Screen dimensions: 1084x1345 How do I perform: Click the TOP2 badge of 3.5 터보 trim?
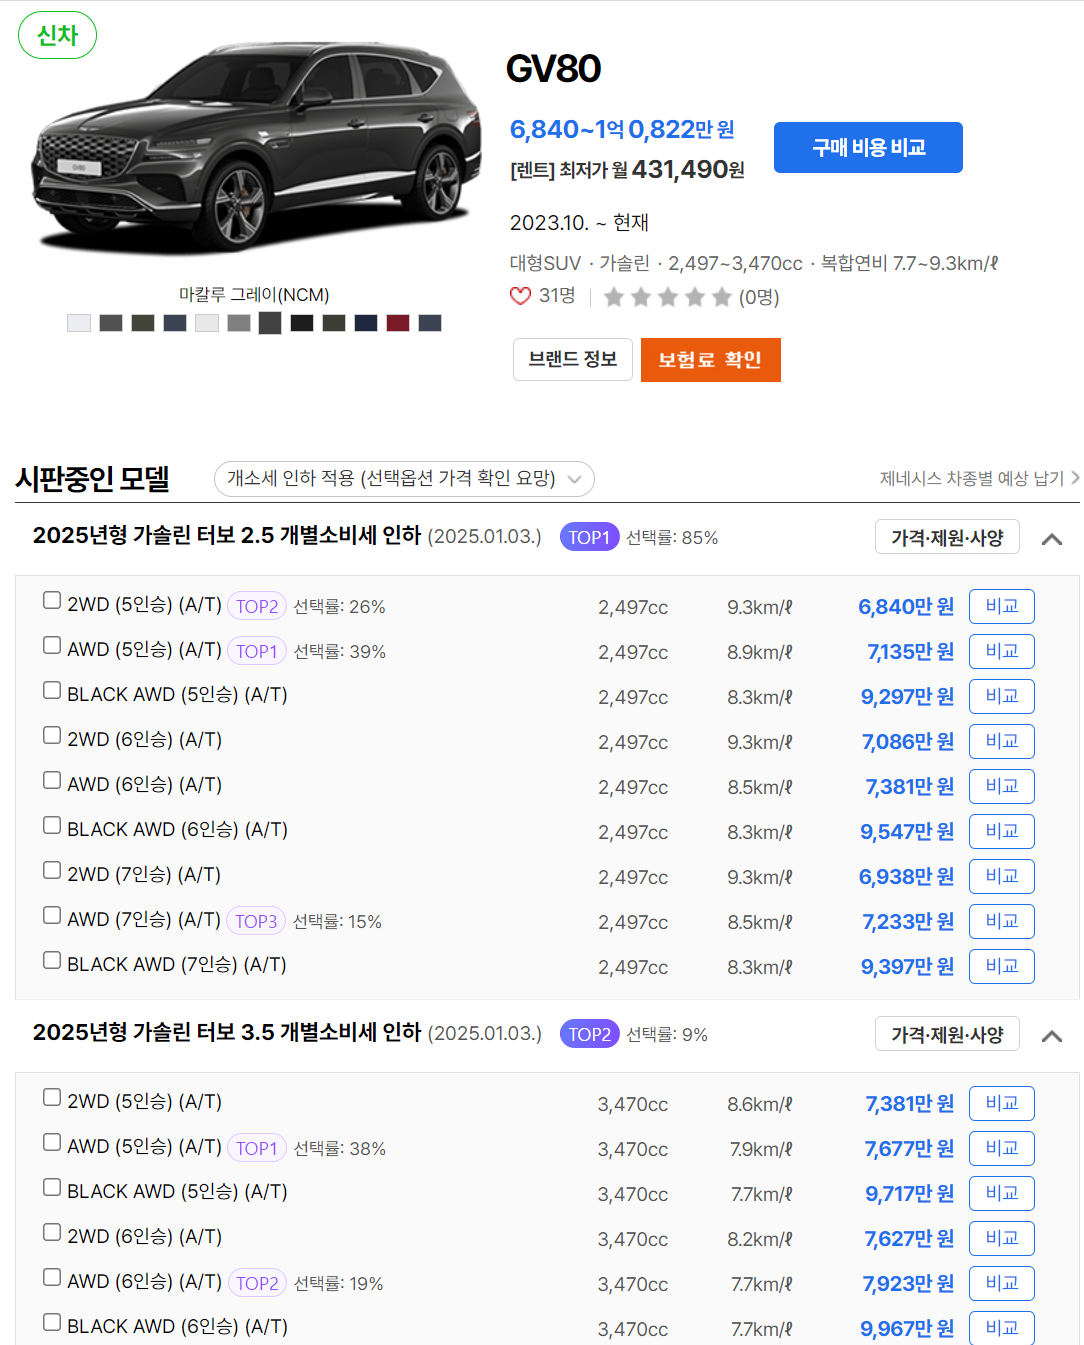click(589, 1034)
